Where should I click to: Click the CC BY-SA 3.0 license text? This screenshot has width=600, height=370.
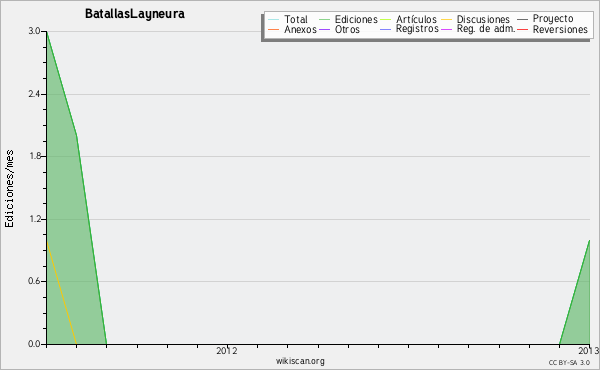click(x=569, y=363)
